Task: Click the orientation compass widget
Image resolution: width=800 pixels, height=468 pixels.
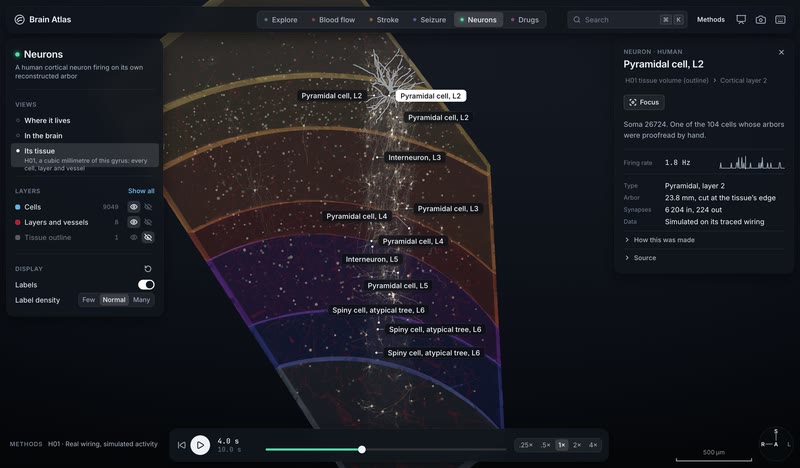Action: (x=776, y=443)
